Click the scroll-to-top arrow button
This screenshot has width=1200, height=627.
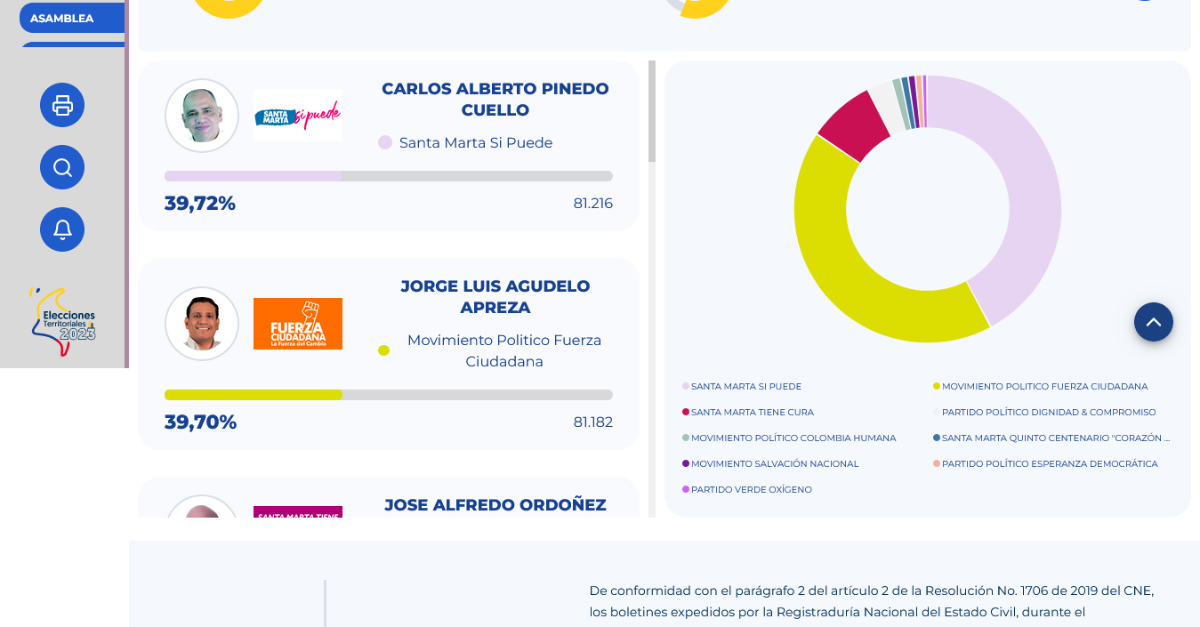(1153, 322)
